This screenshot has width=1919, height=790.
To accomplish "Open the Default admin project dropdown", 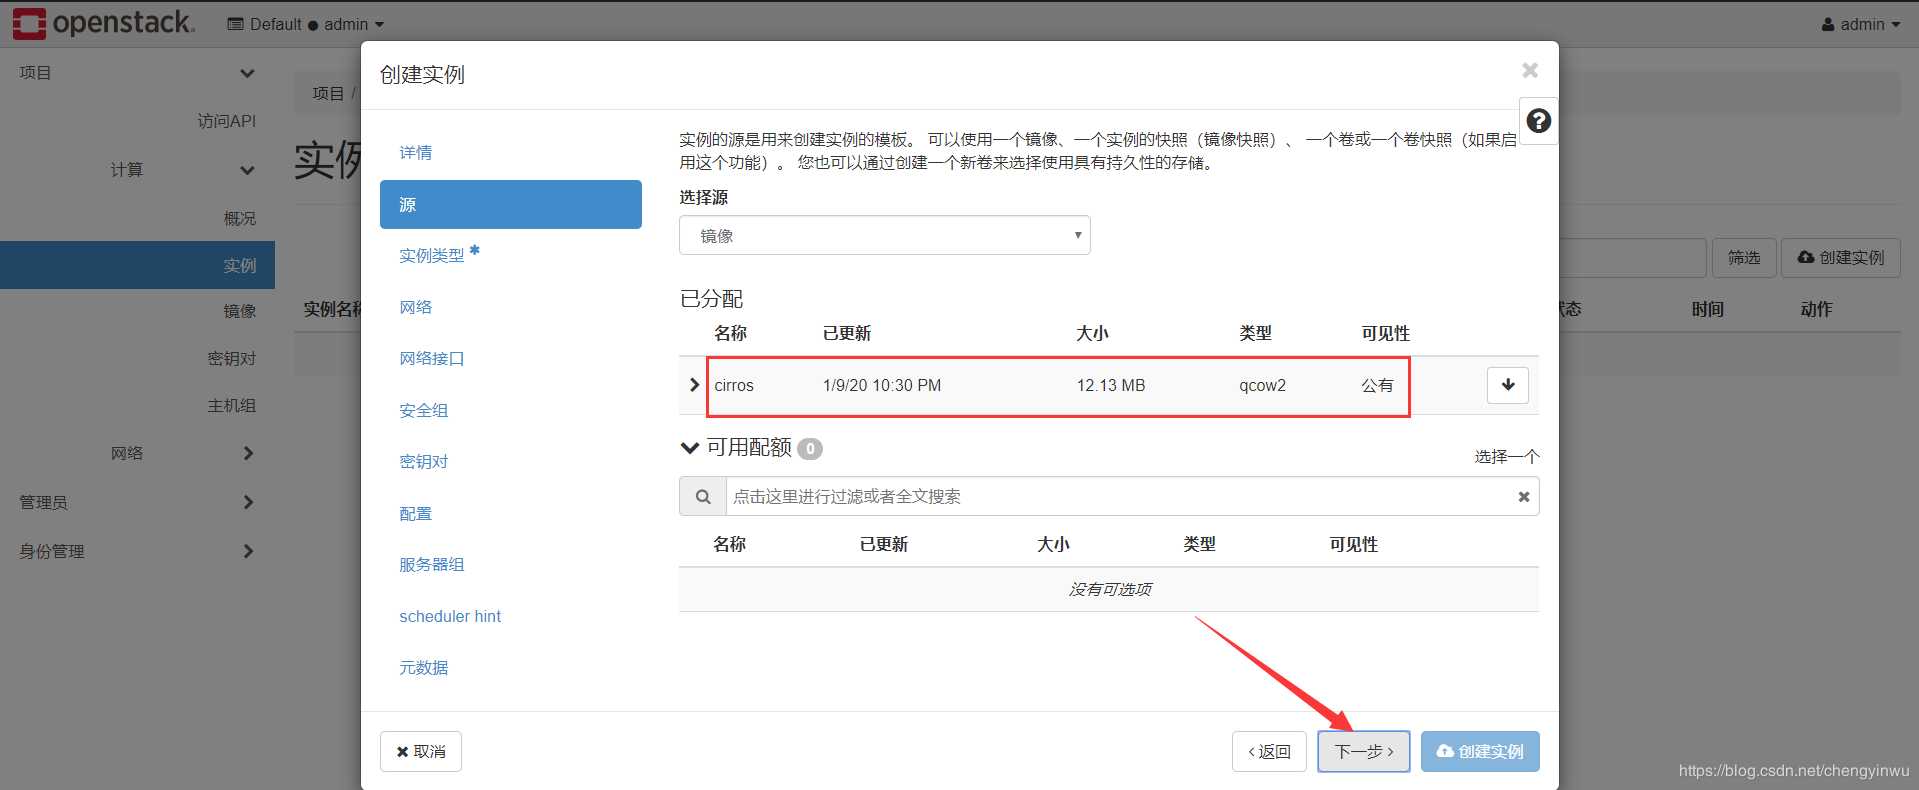I will [305, 24].
